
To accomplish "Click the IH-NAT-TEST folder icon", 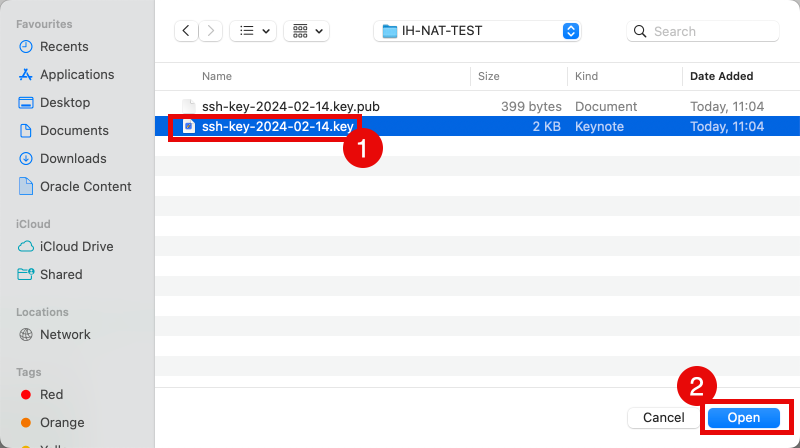I will click(390, 31).
